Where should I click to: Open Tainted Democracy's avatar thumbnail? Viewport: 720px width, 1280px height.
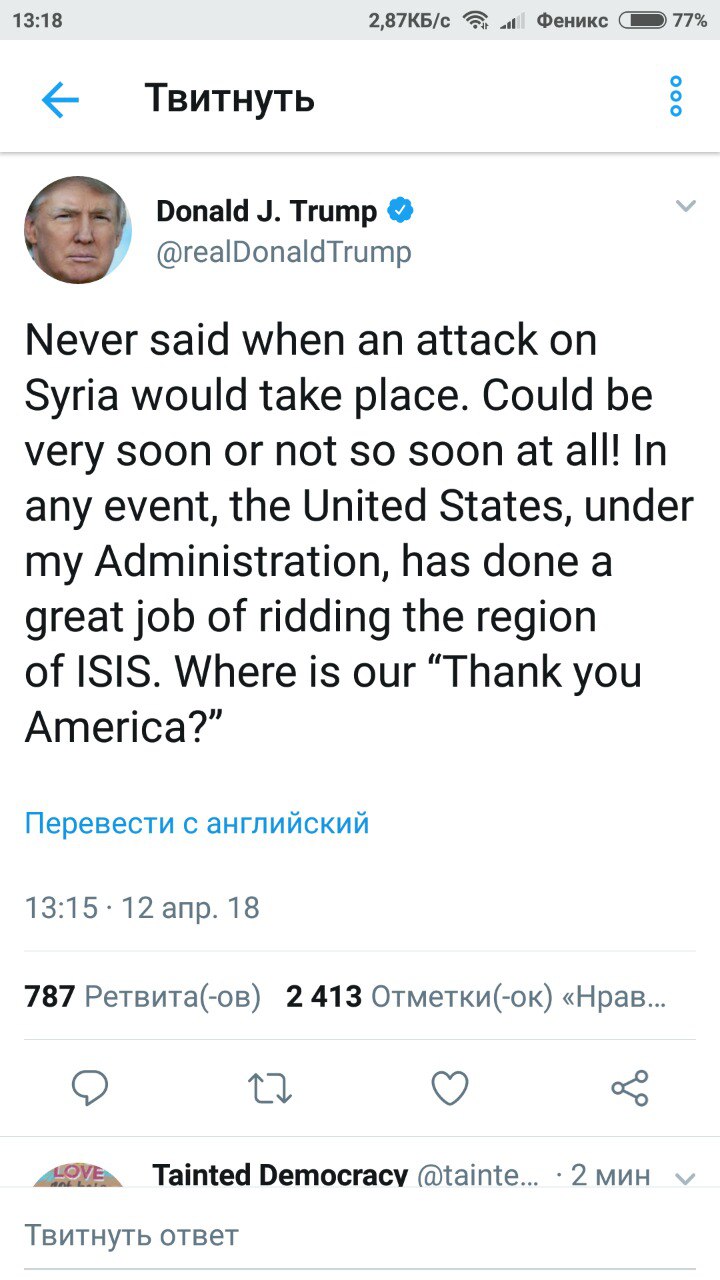(x=78, y=1175)
